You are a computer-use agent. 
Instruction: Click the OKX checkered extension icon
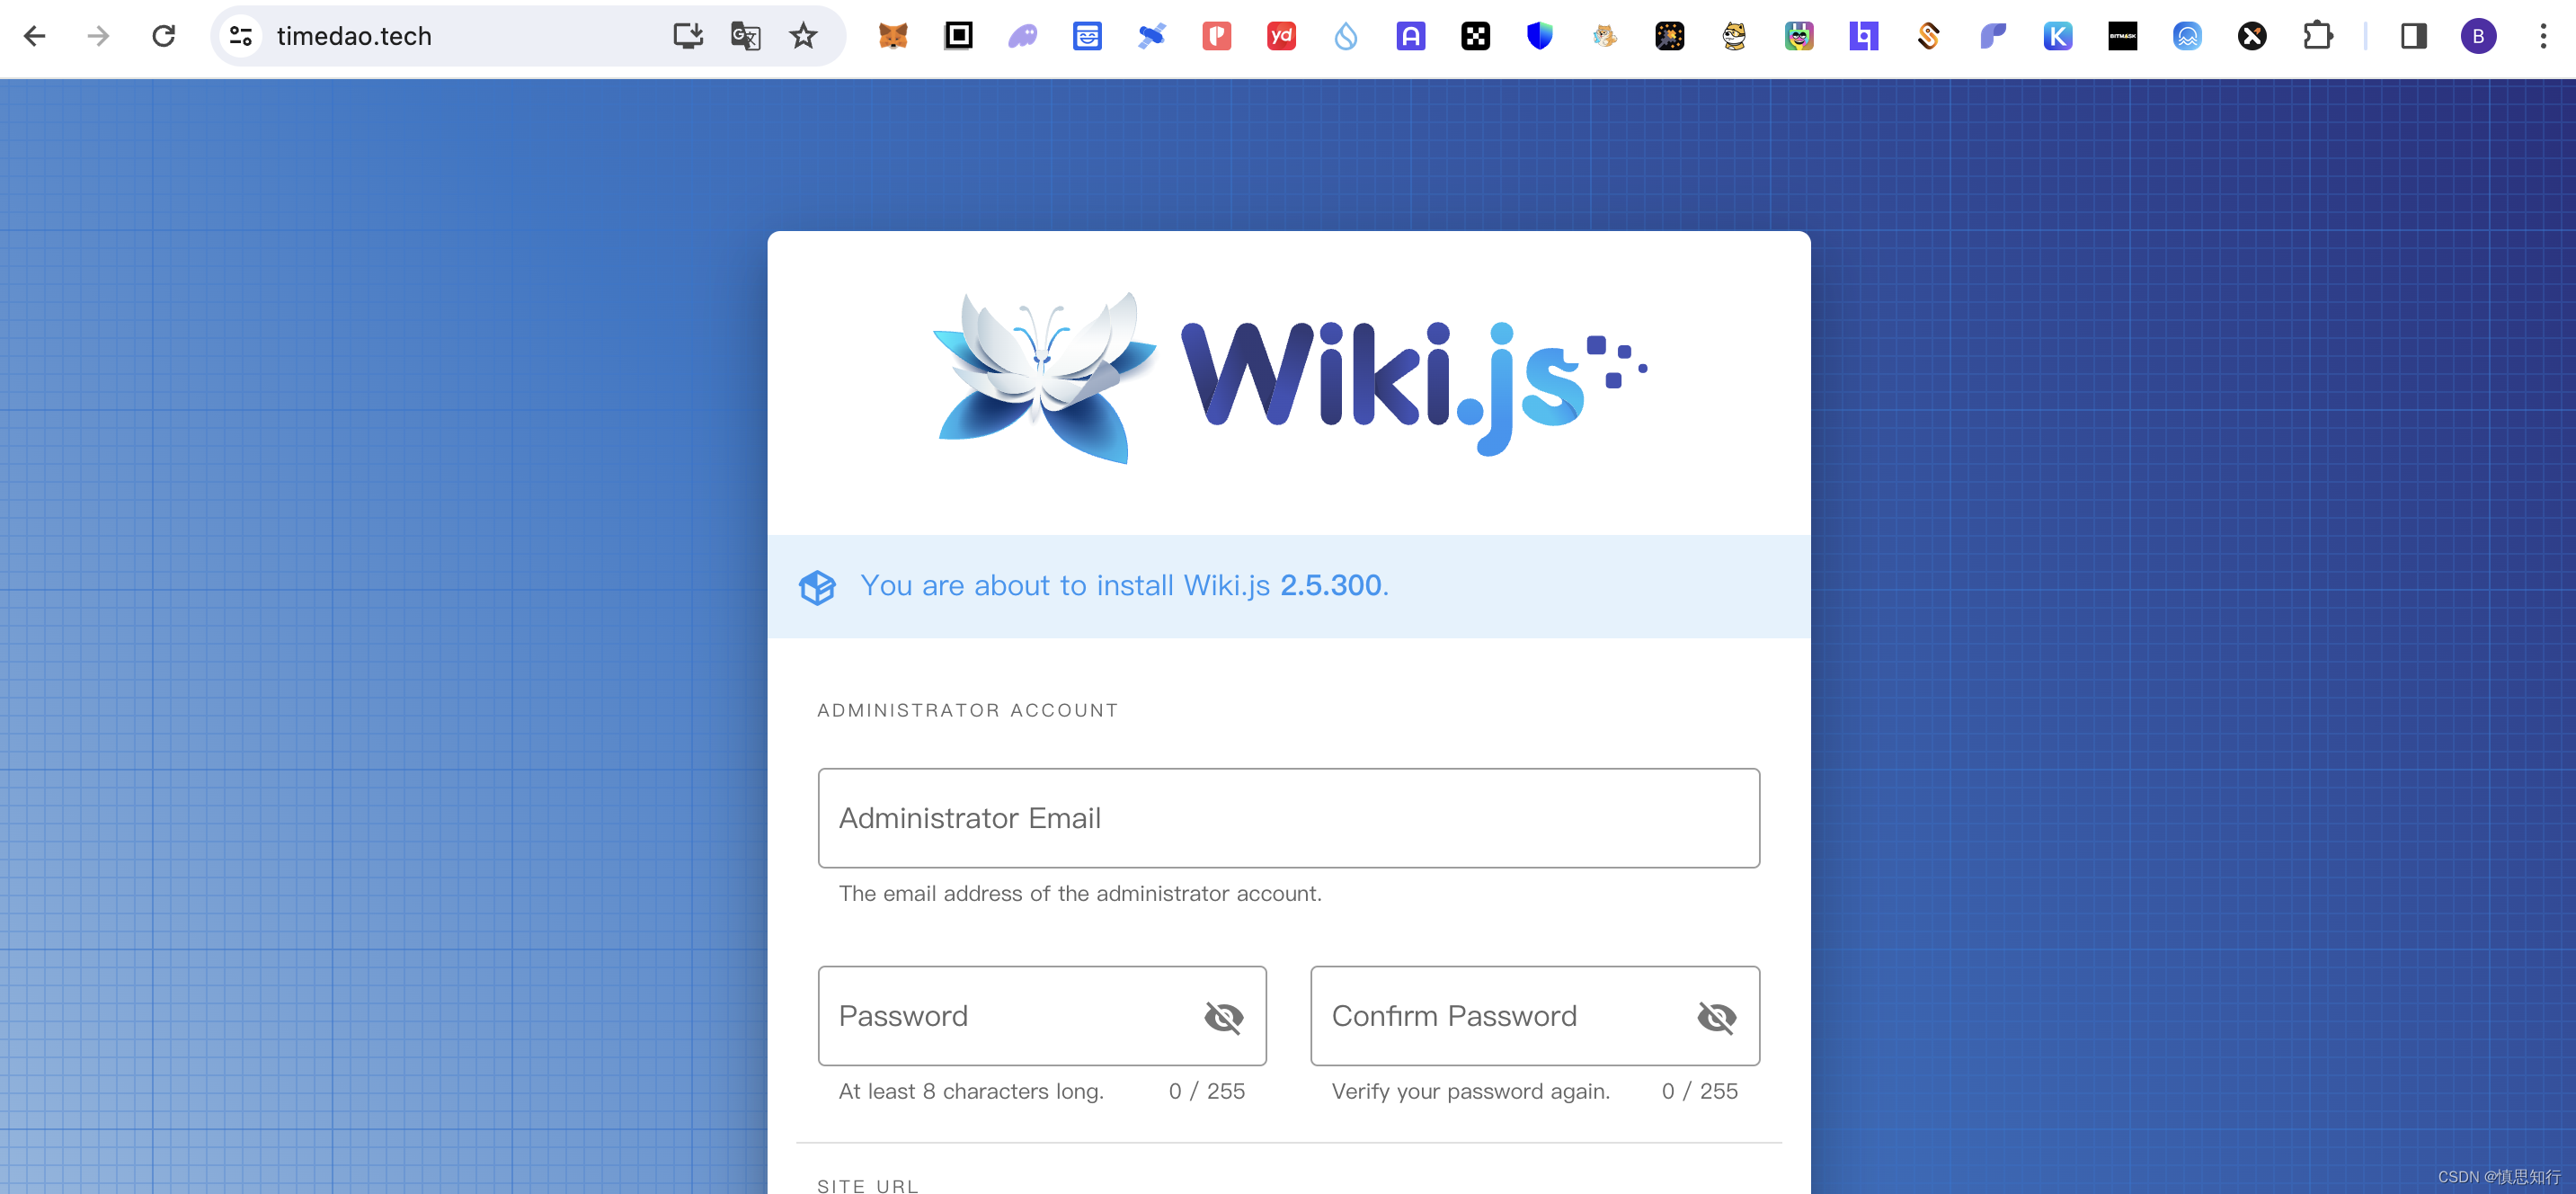pyautogui.click(x=1475, y=37)
